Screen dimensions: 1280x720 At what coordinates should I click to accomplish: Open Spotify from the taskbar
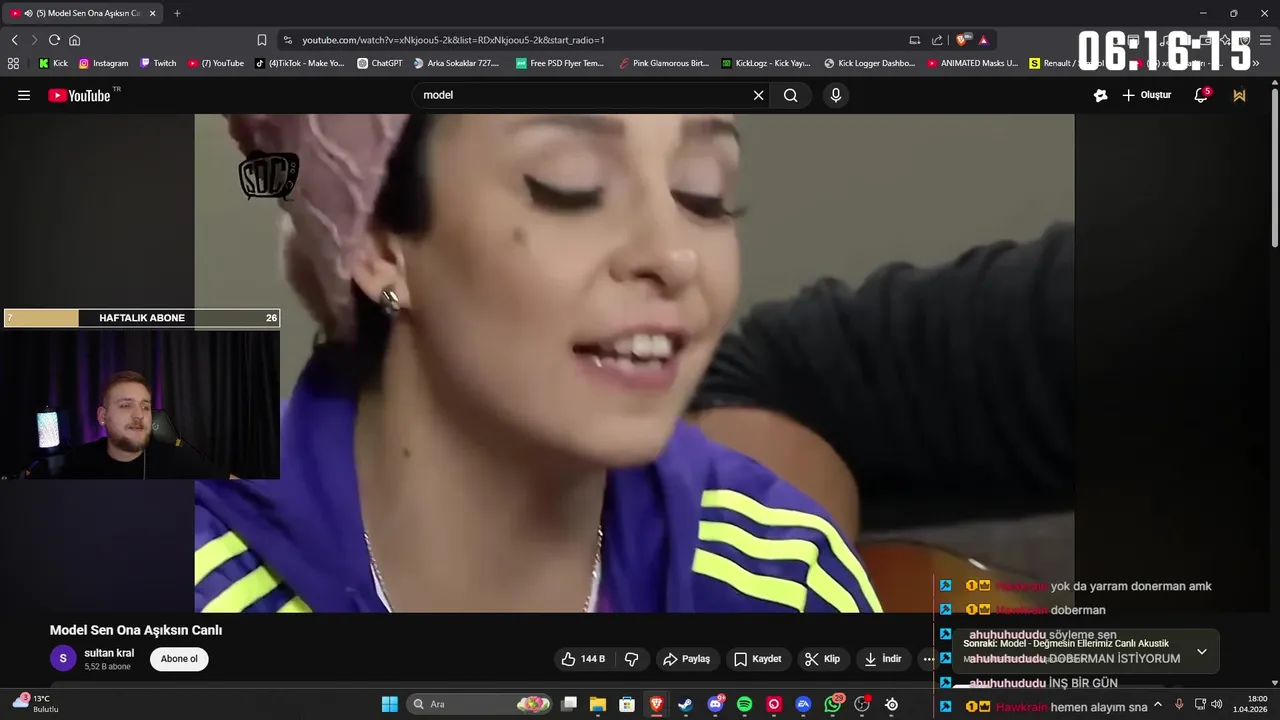(x=744, y=704)
